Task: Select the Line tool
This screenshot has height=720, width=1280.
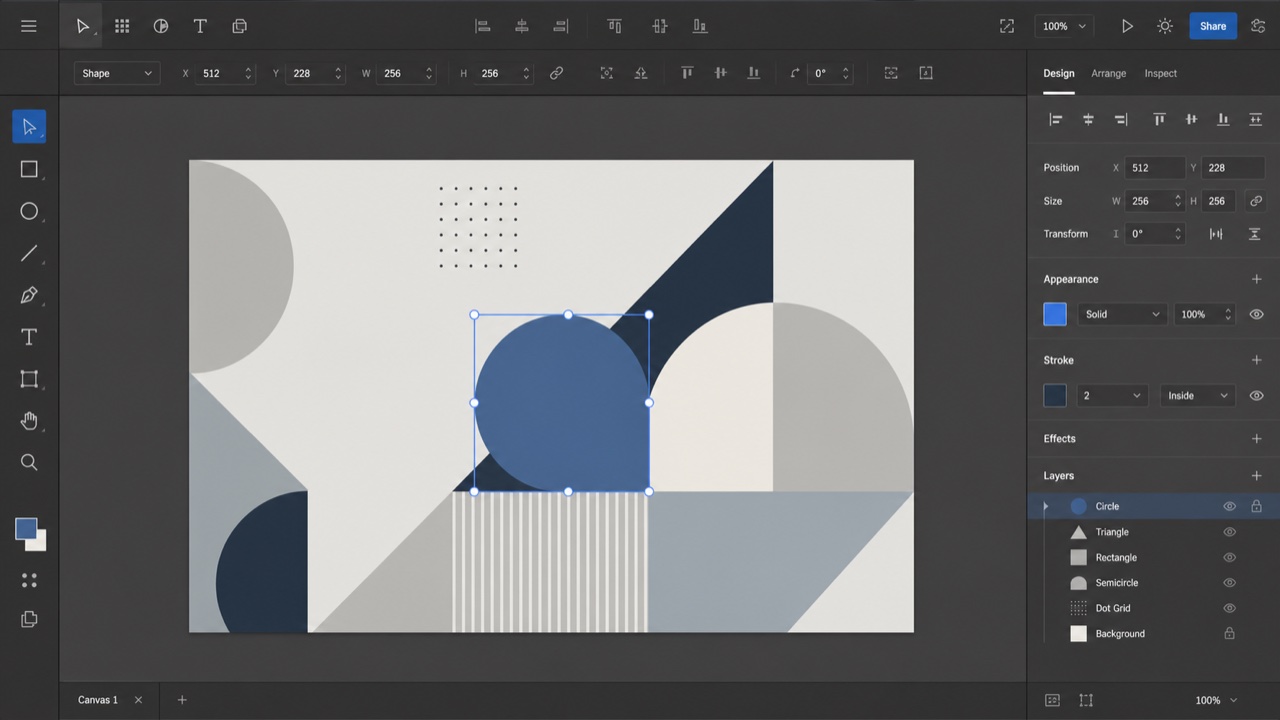Action: point(29,253)
